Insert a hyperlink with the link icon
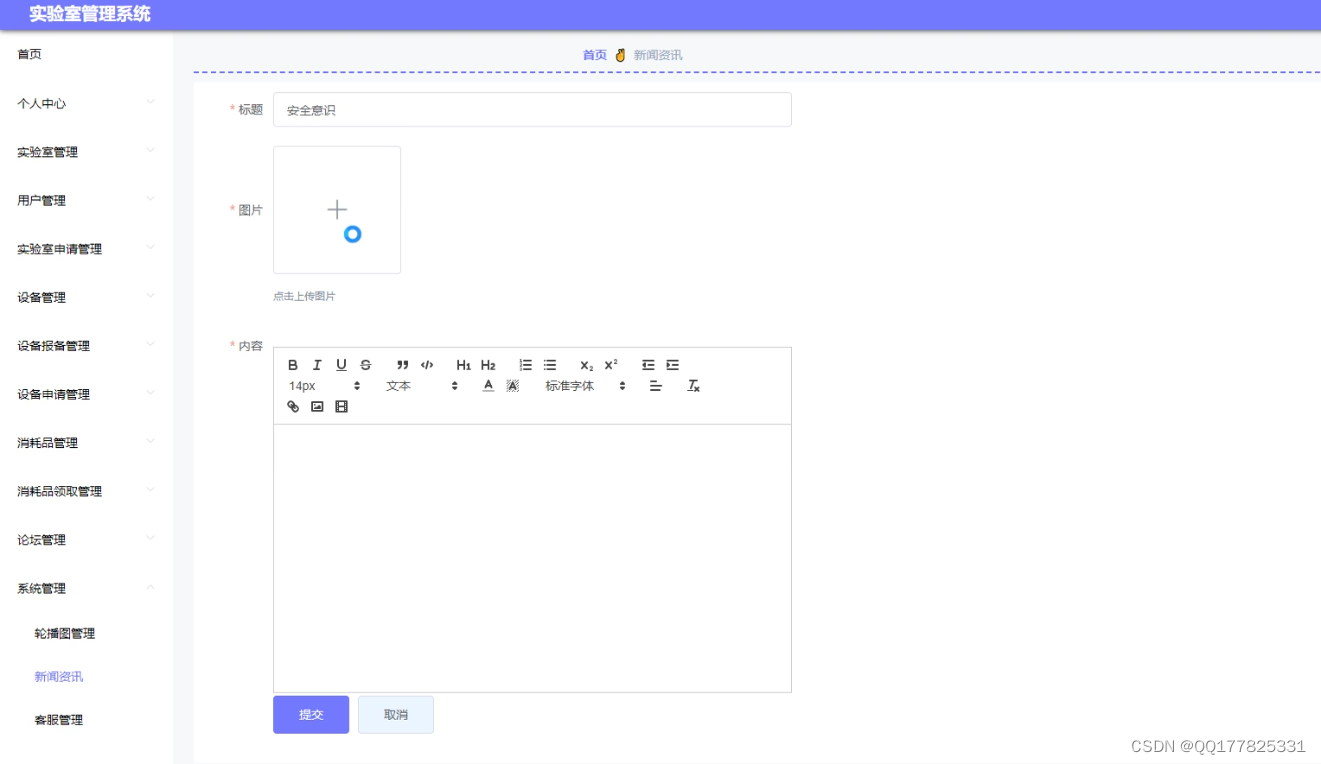 pos(293,407)
